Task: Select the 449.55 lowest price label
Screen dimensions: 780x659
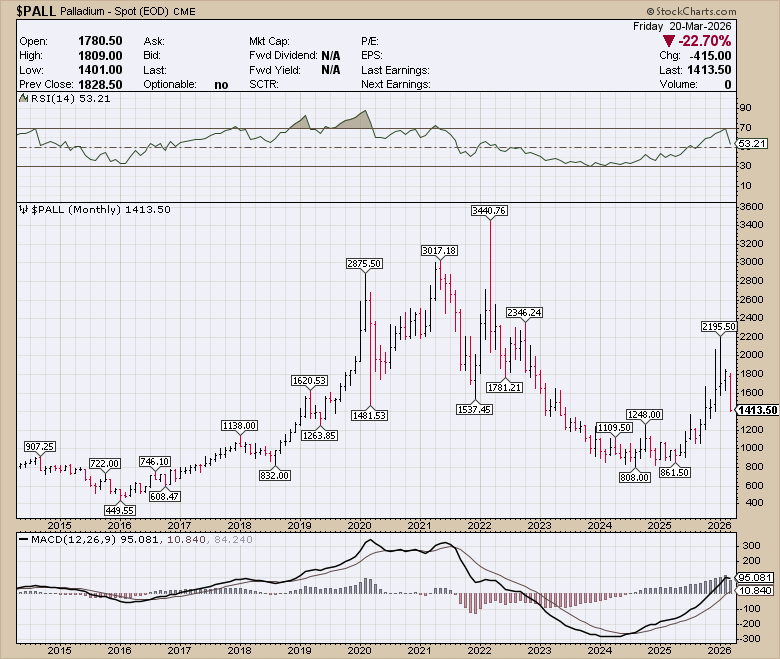Action: 119,510
